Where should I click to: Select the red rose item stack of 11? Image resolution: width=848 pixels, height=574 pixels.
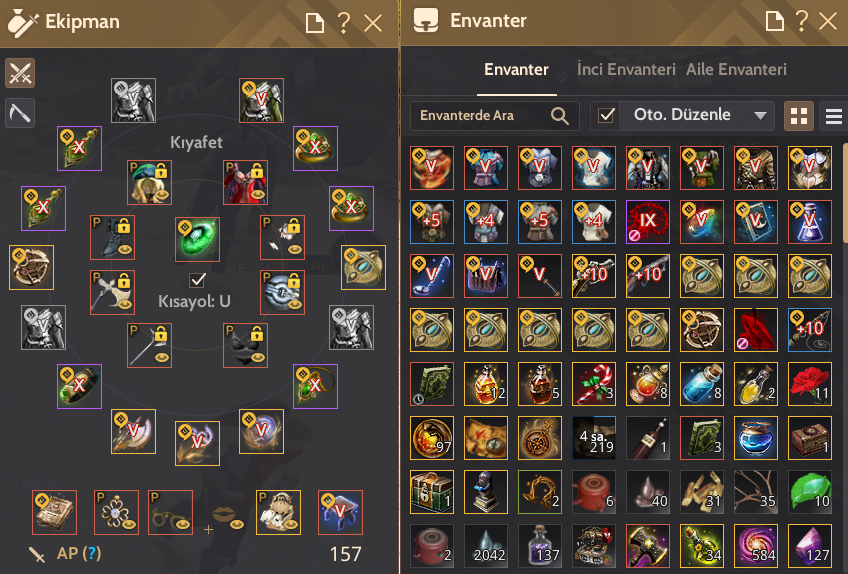(810, 384)
